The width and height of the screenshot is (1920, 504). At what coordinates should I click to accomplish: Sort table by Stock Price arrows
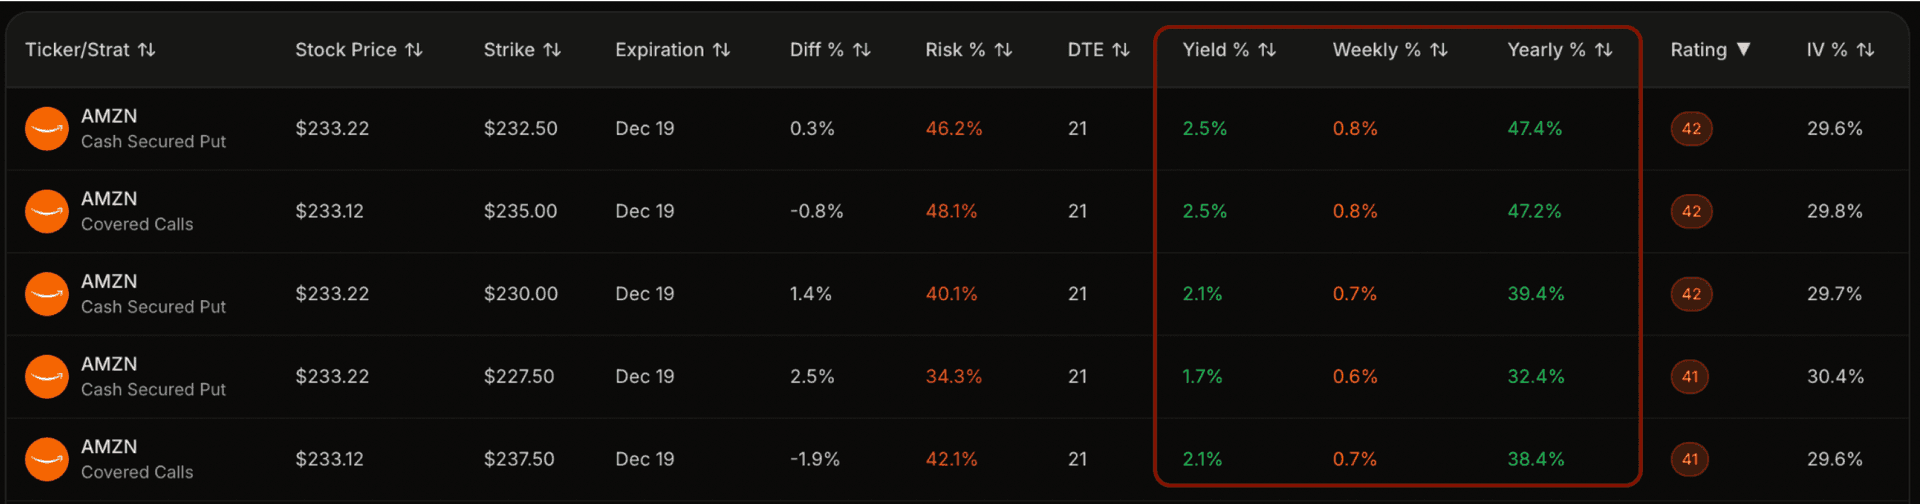pos(414,50)
